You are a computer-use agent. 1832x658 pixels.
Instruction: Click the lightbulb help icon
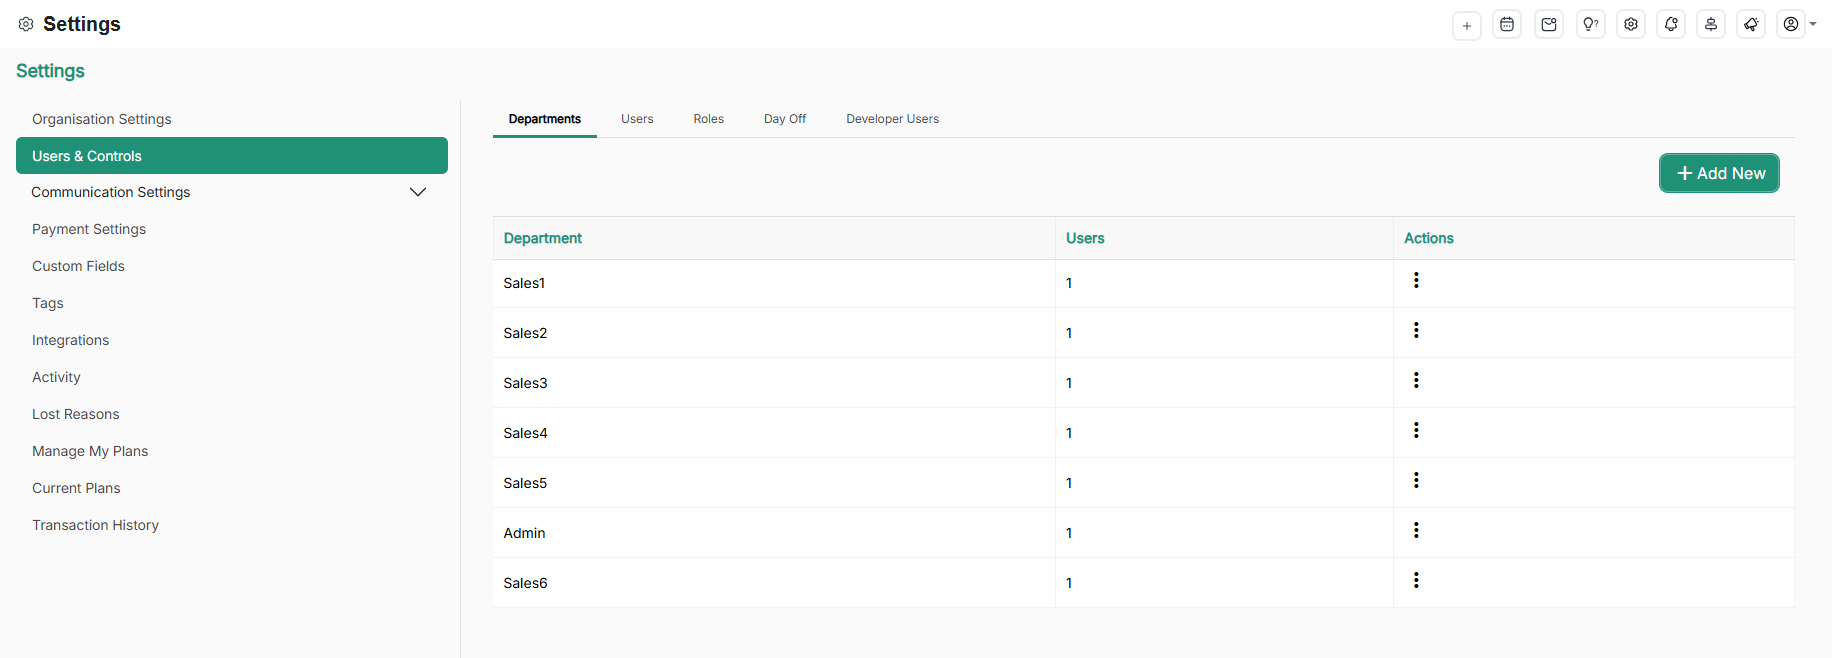(1590, 25)
